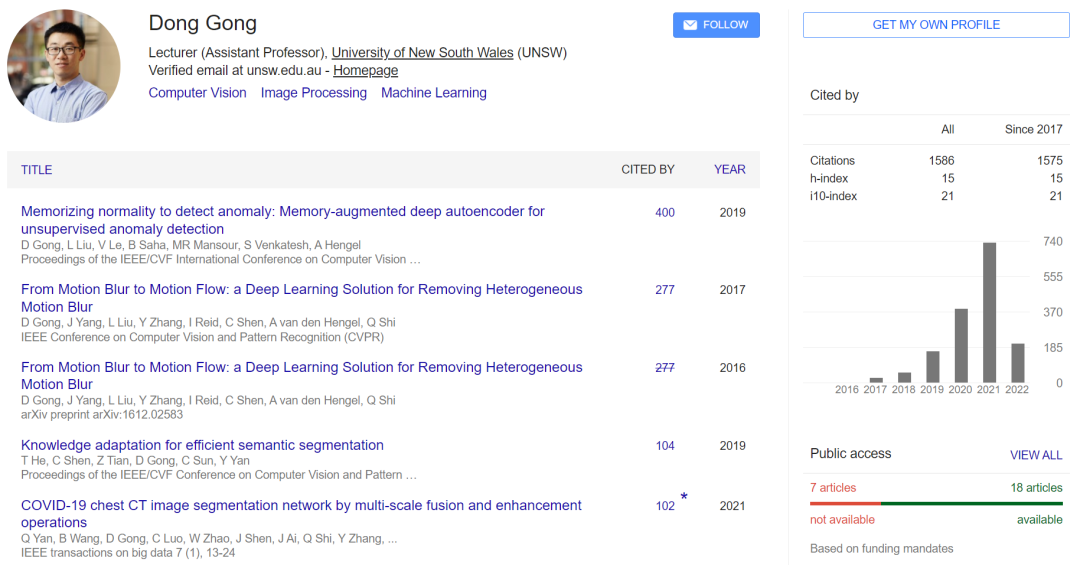The image size is (1080, 565).
Task: Sort publications by Year column header
Action: tap(729, 170)
